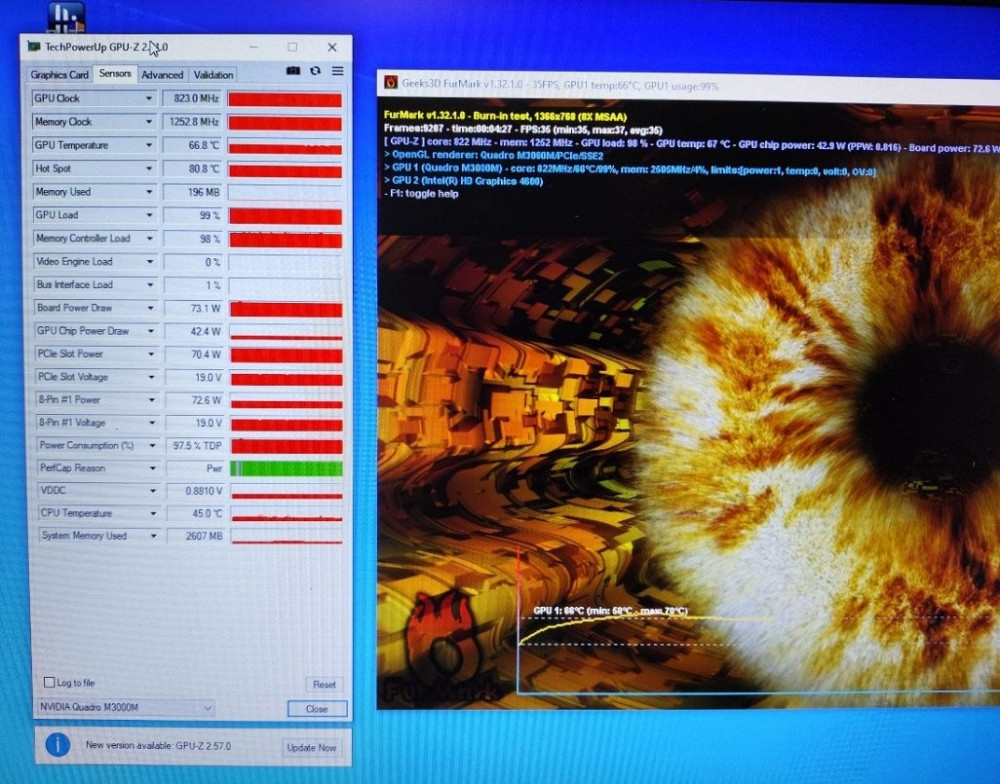The height and width of the screenshot is (784, 1000).
Task: Enable the Log to file checkbox
Action: coord(49,683)
